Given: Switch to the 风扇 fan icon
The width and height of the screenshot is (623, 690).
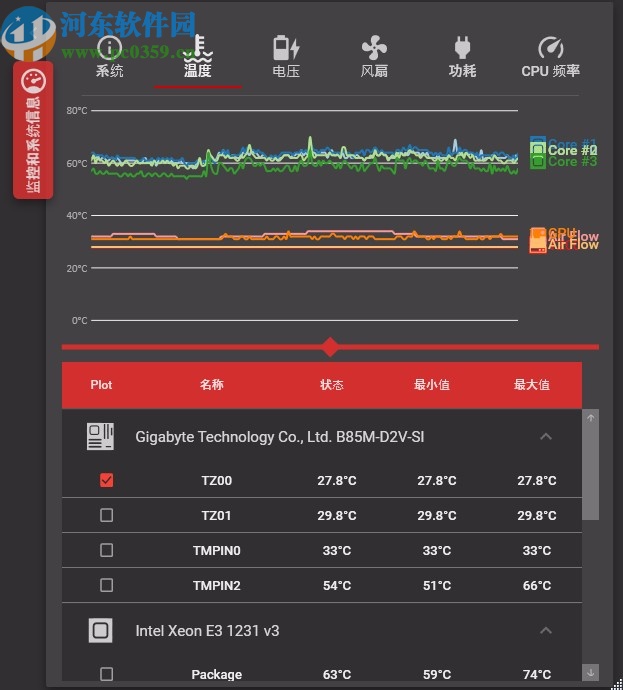Looking at the screenshot, I should pos(374,48).
